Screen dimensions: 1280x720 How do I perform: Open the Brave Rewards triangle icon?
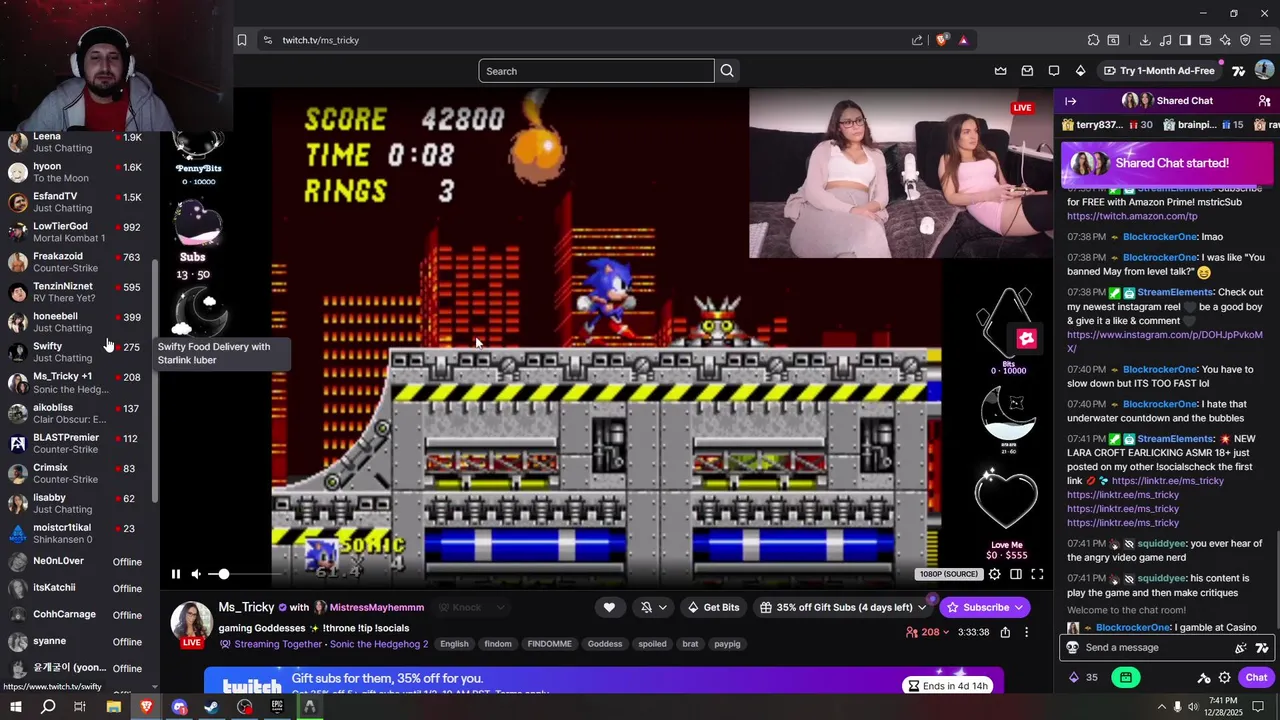point(963,40)
